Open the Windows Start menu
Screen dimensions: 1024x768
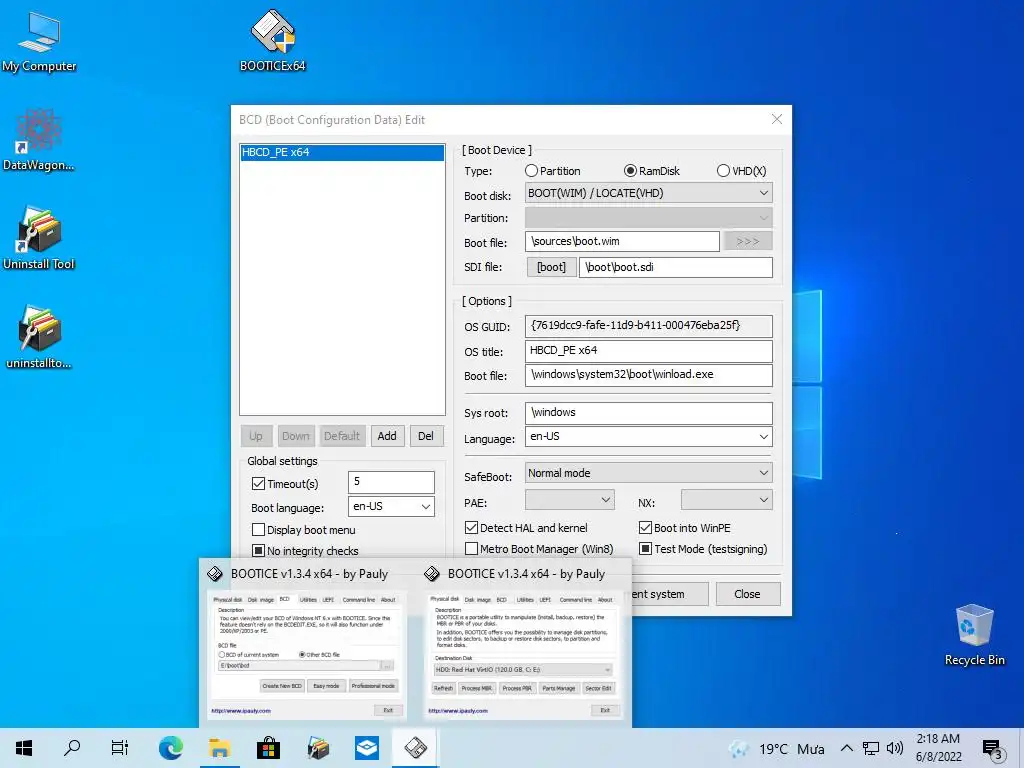(x=24, y=748)
